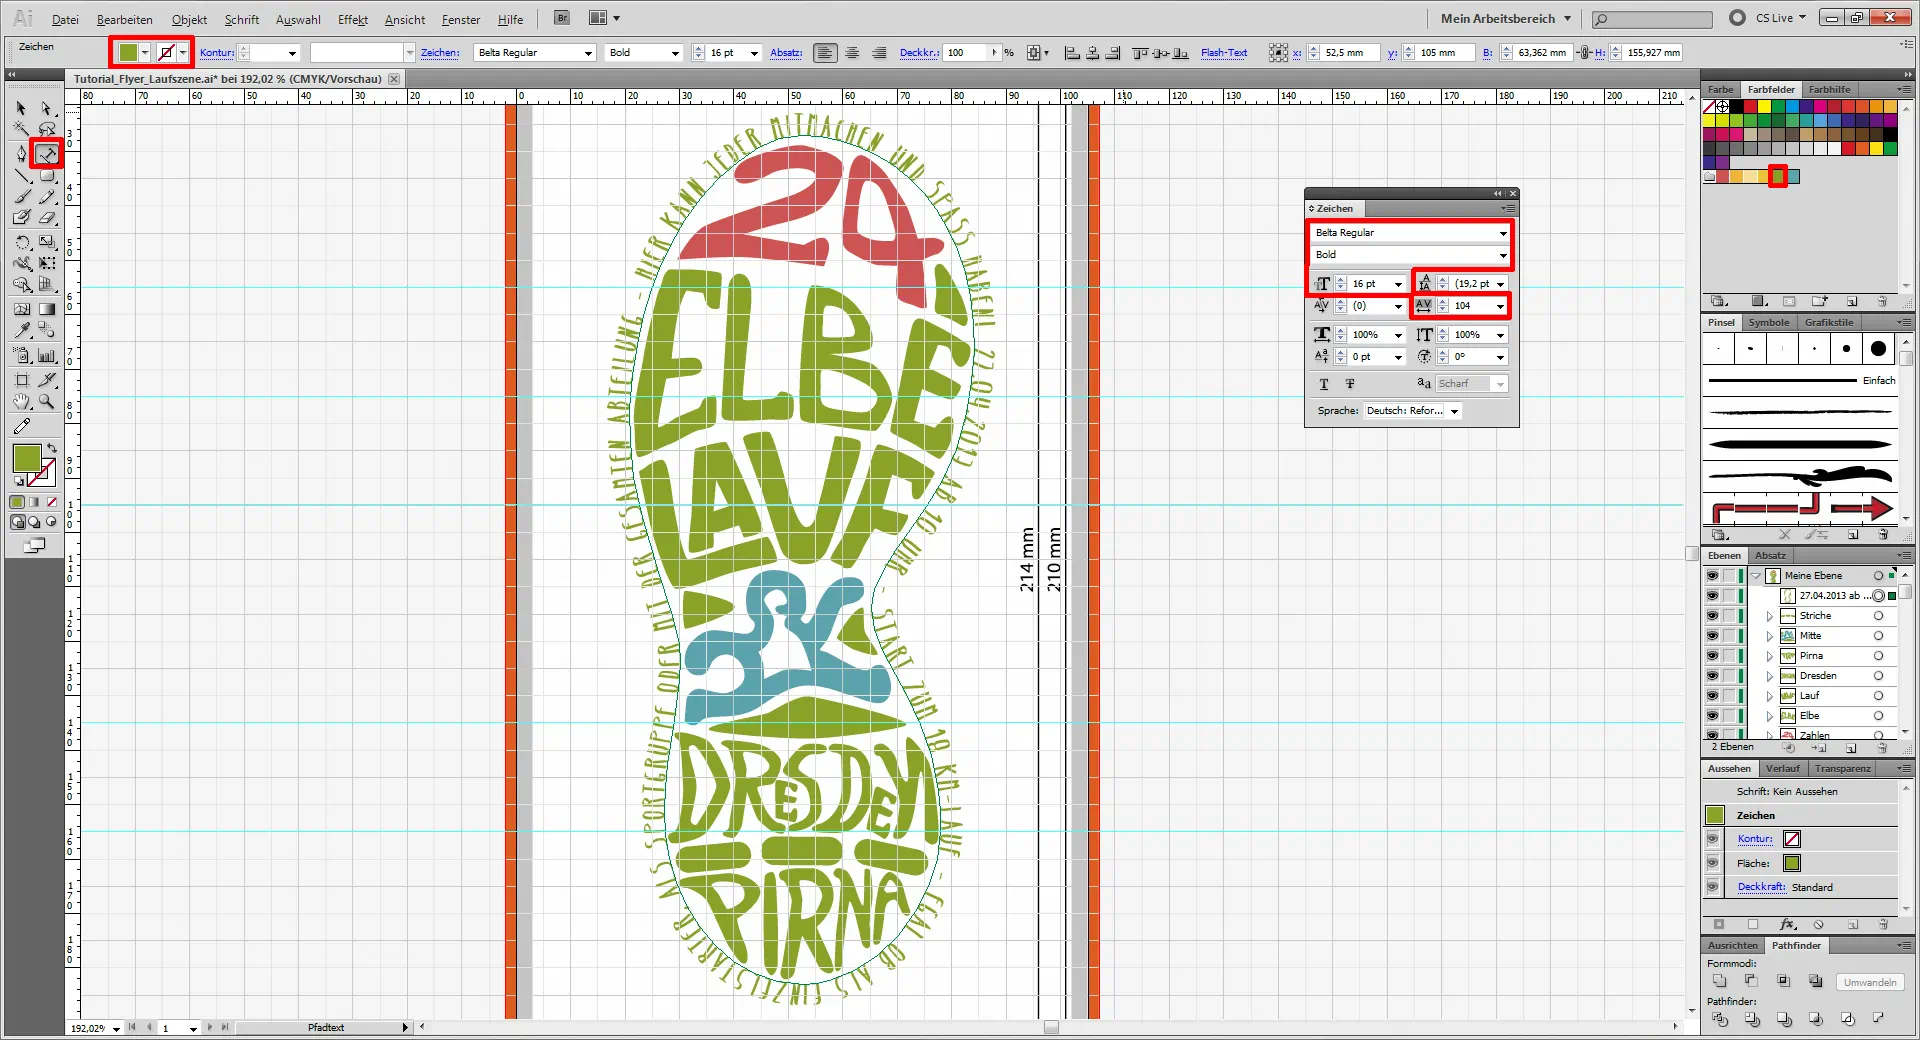
Task: Activate the Zoom magnifier tool
Action: (46, 402)
